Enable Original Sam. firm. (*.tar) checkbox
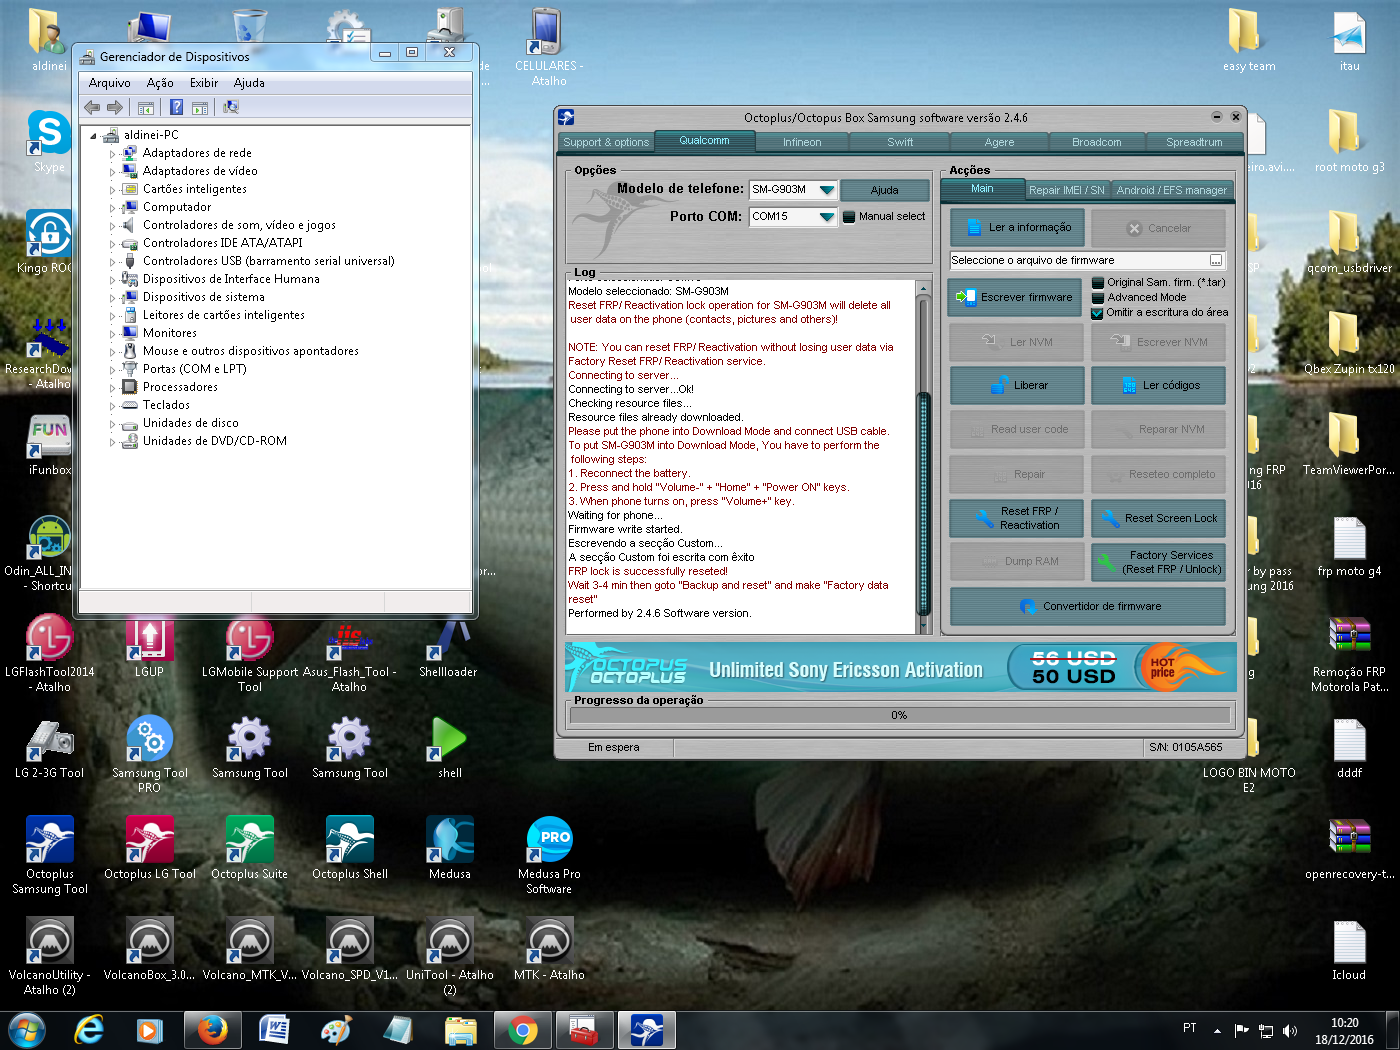Screen dimensions: 1400x1050 pyautogui.click(x=1098, y=283)
